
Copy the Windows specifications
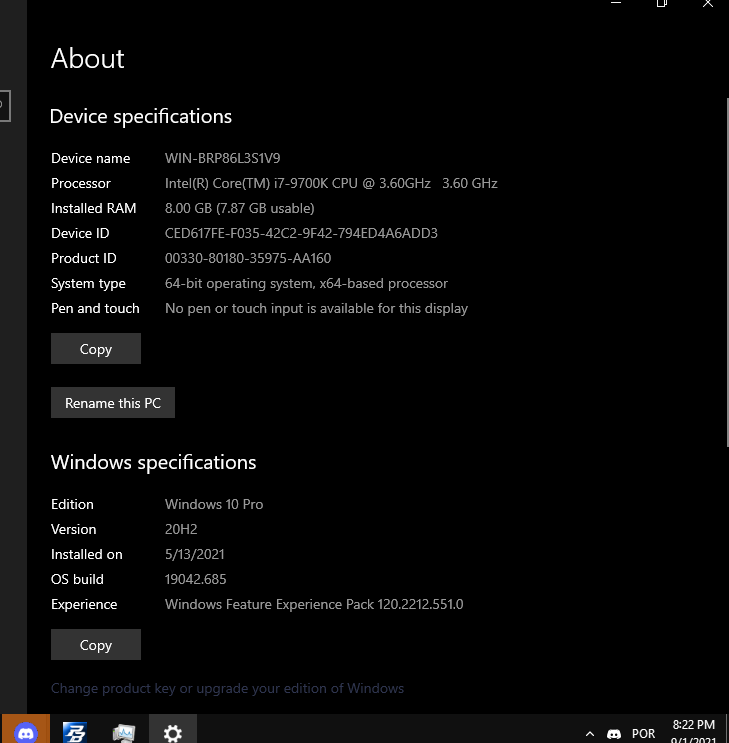coord(96,644)
